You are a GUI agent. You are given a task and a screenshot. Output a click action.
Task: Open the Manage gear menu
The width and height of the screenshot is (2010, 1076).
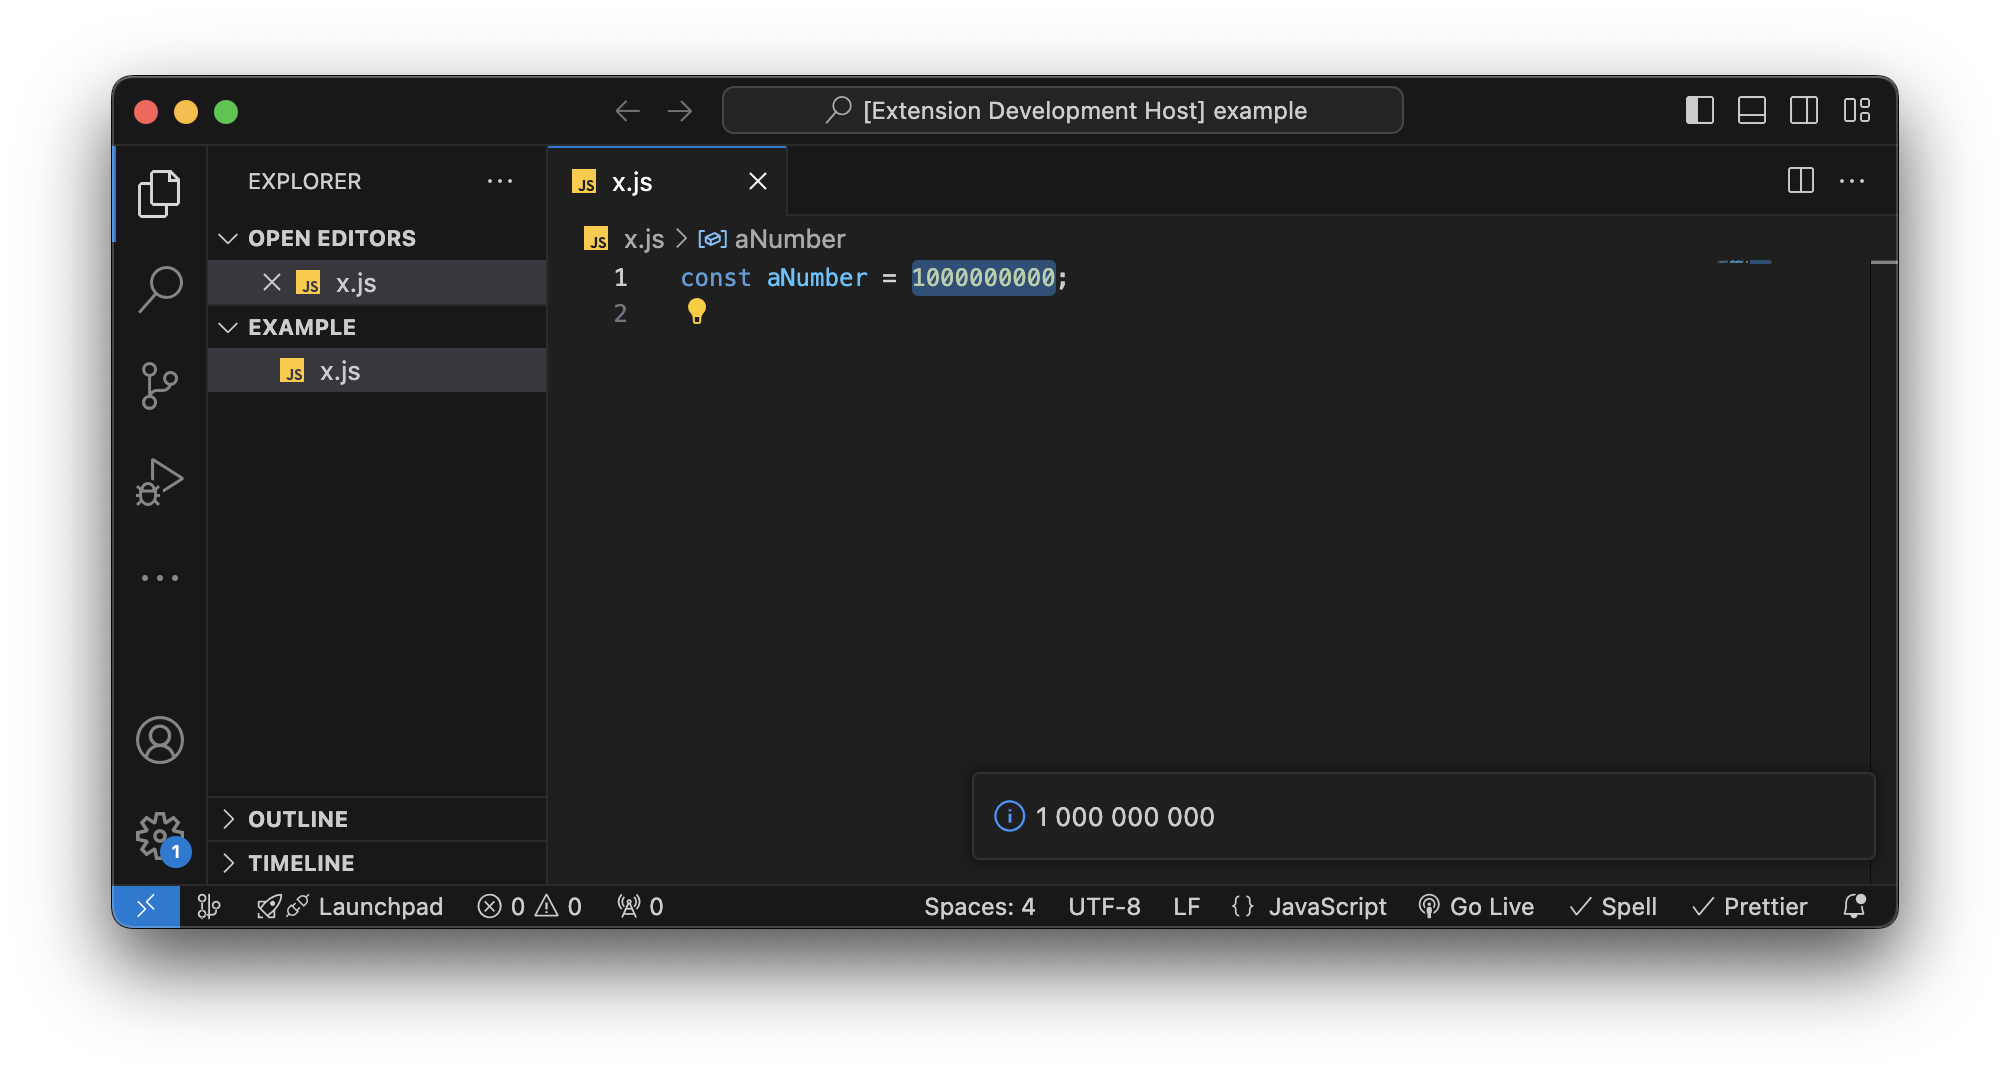pos(159,836)
